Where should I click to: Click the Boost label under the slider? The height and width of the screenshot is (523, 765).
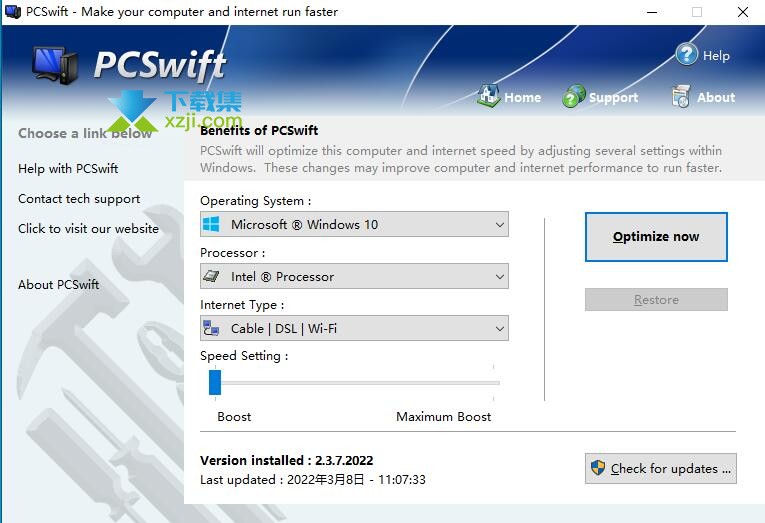[234, 417]
